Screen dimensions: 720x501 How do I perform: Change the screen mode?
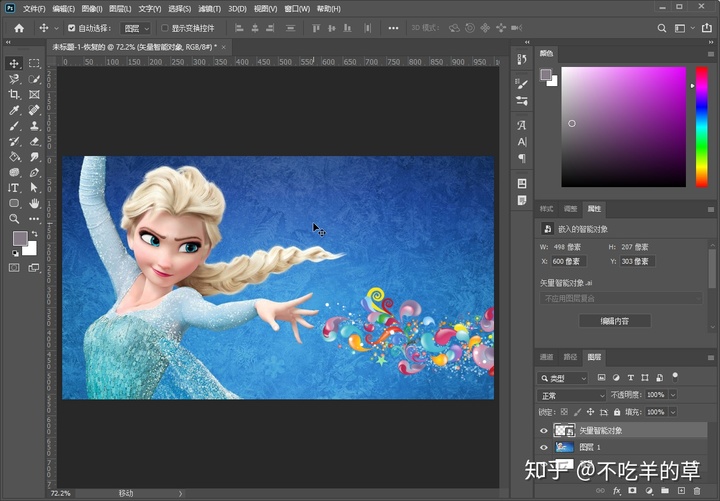click(x=34, y=268)
